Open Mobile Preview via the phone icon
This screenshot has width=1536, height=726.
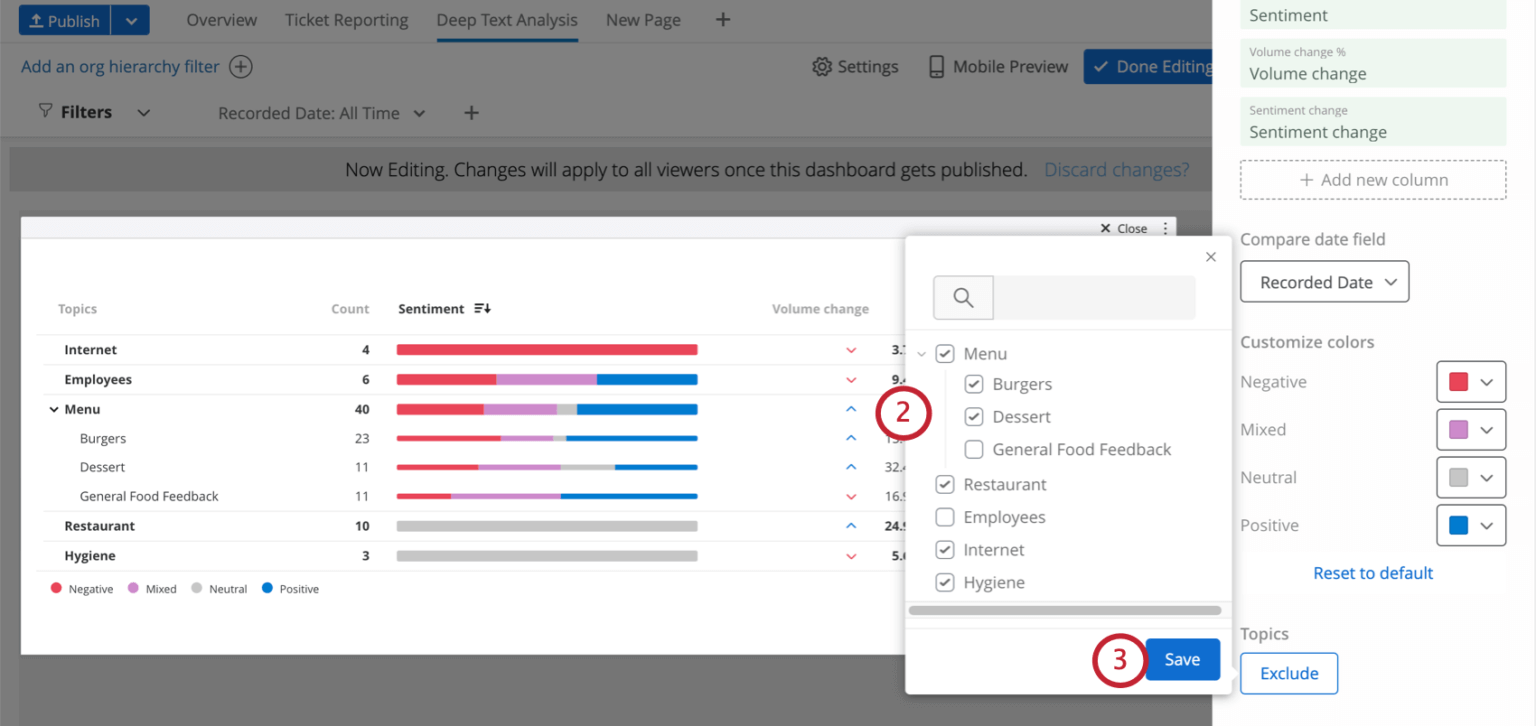tap(937, 67)
